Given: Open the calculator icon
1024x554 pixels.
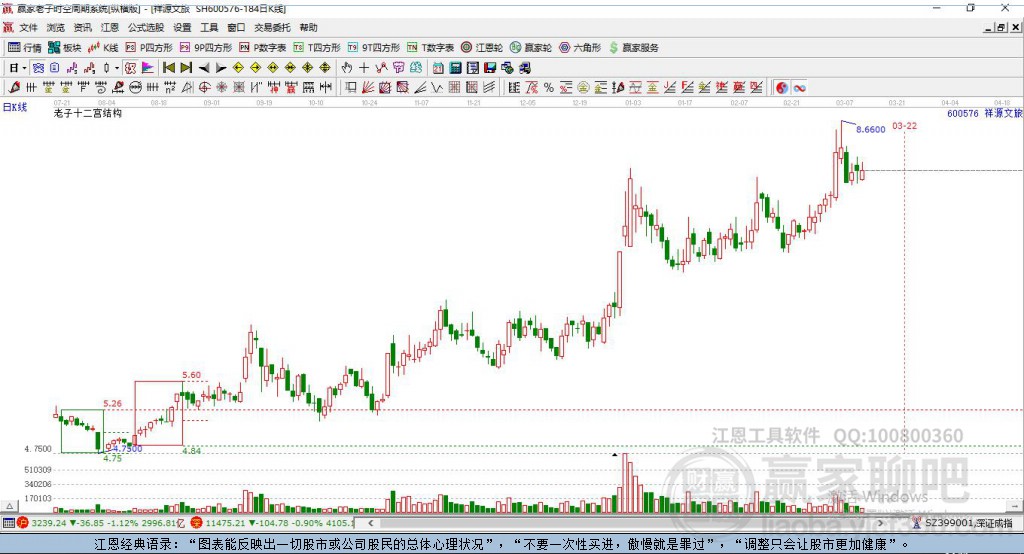Looking at the screenshot, I should point(455,68).
